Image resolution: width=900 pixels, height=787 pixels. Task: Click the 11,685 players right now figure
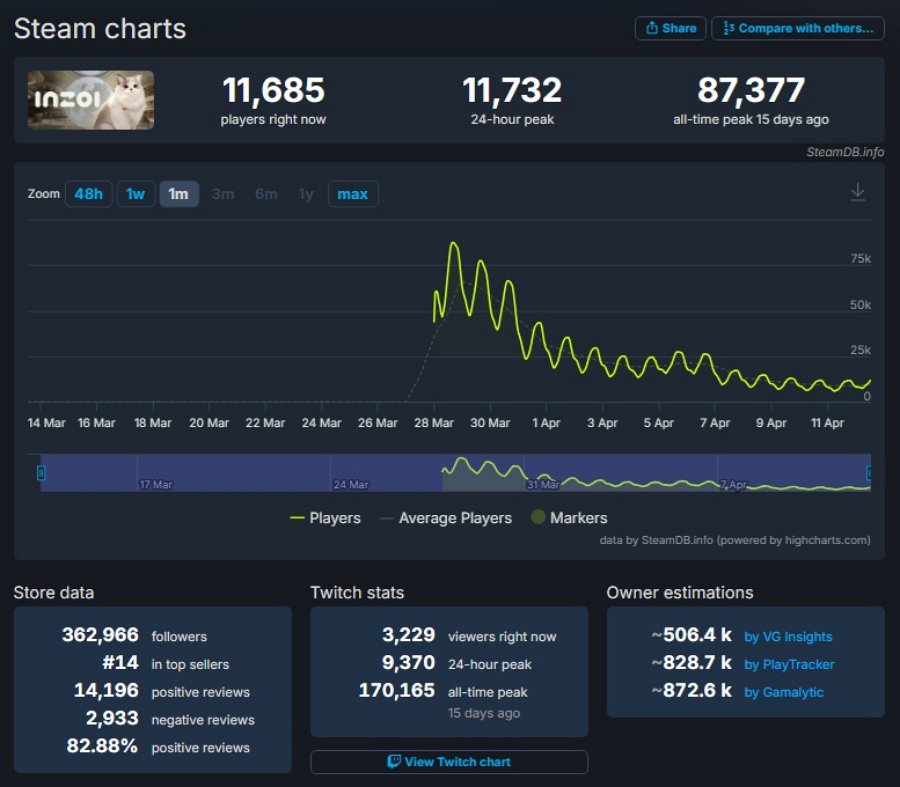pyautogui.click(x=273, y=90)
